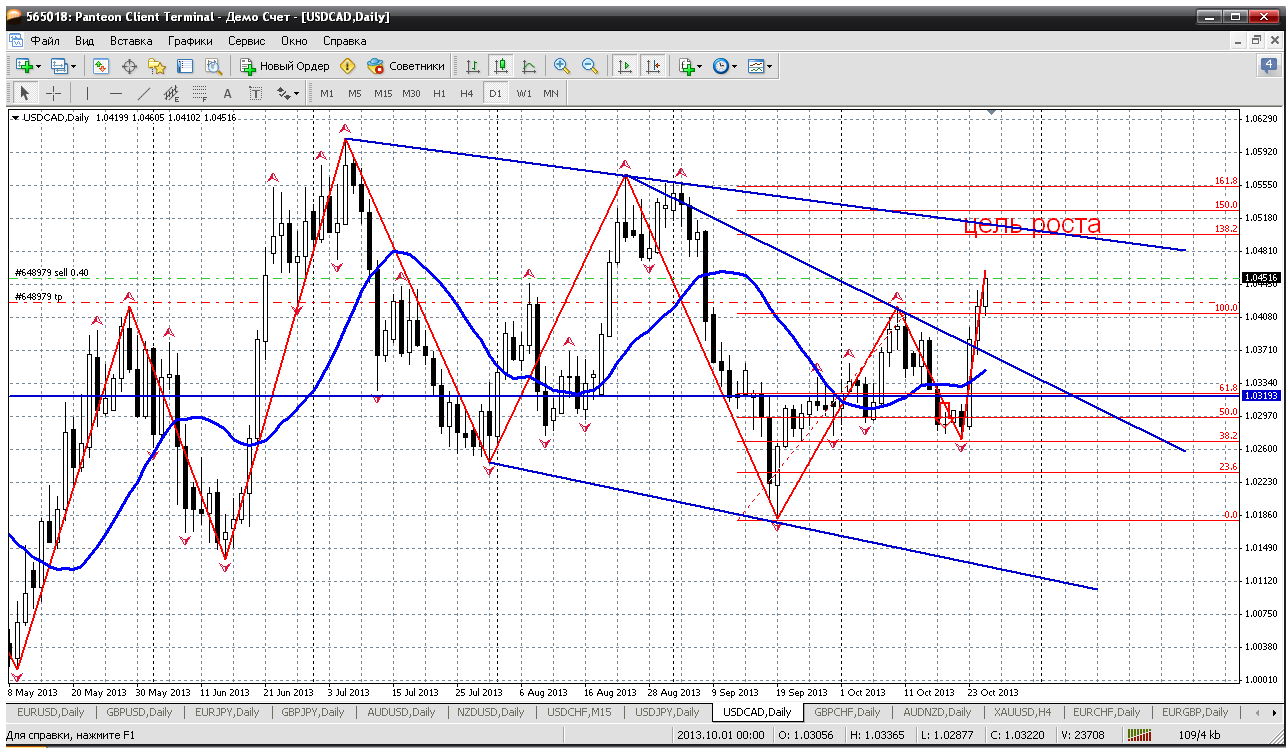The image size is (1288, 748).
Task: Click the New Chart icon
Action: pyautogui.click(x=23, y=66)
